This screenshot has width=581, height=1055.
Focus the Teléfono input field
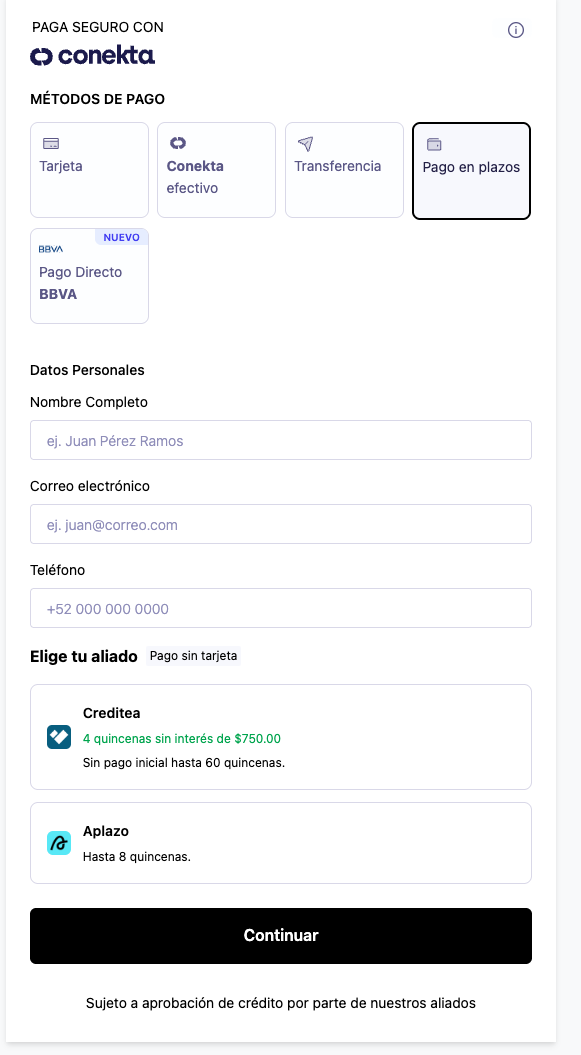tap(281, 608)
